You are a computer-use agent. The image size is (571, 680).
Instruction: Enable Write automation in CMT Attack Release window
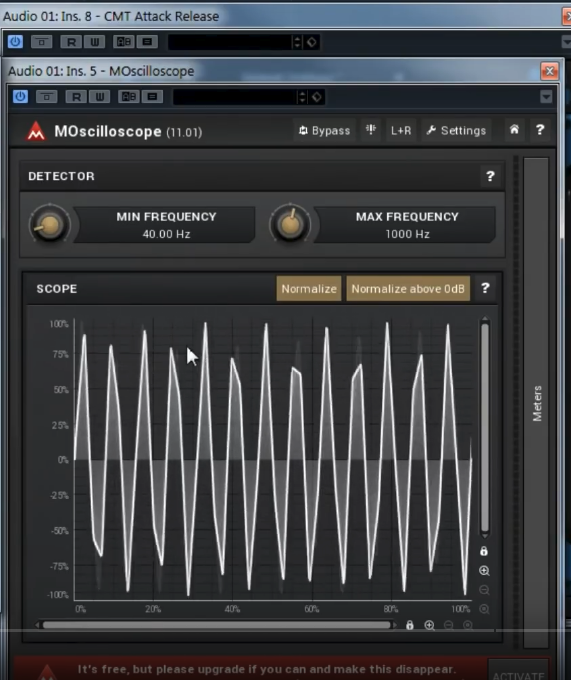pyautogui.click(x=94, y=42)
